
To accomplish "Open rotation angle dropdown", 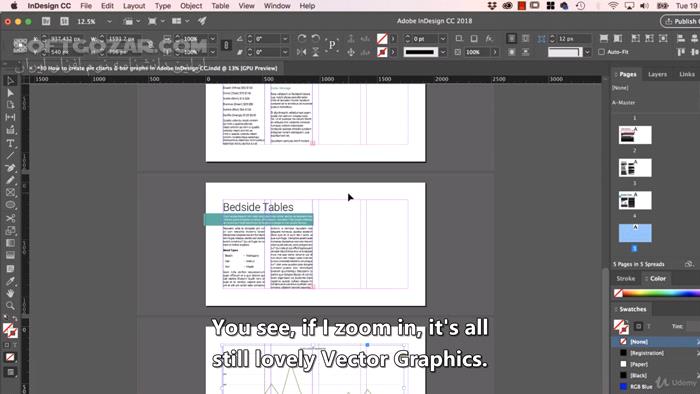I will pos(285,39).
